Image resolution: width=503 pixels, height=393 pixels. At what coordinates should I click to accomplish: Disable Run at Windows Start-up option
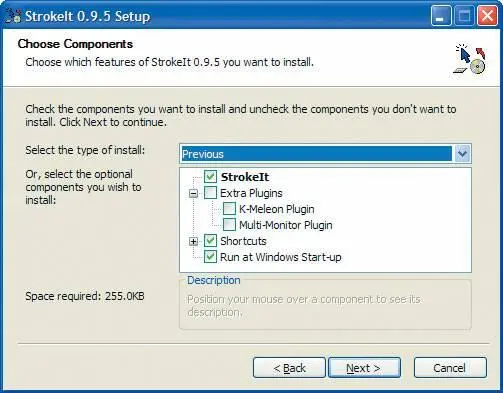[210, 257]
